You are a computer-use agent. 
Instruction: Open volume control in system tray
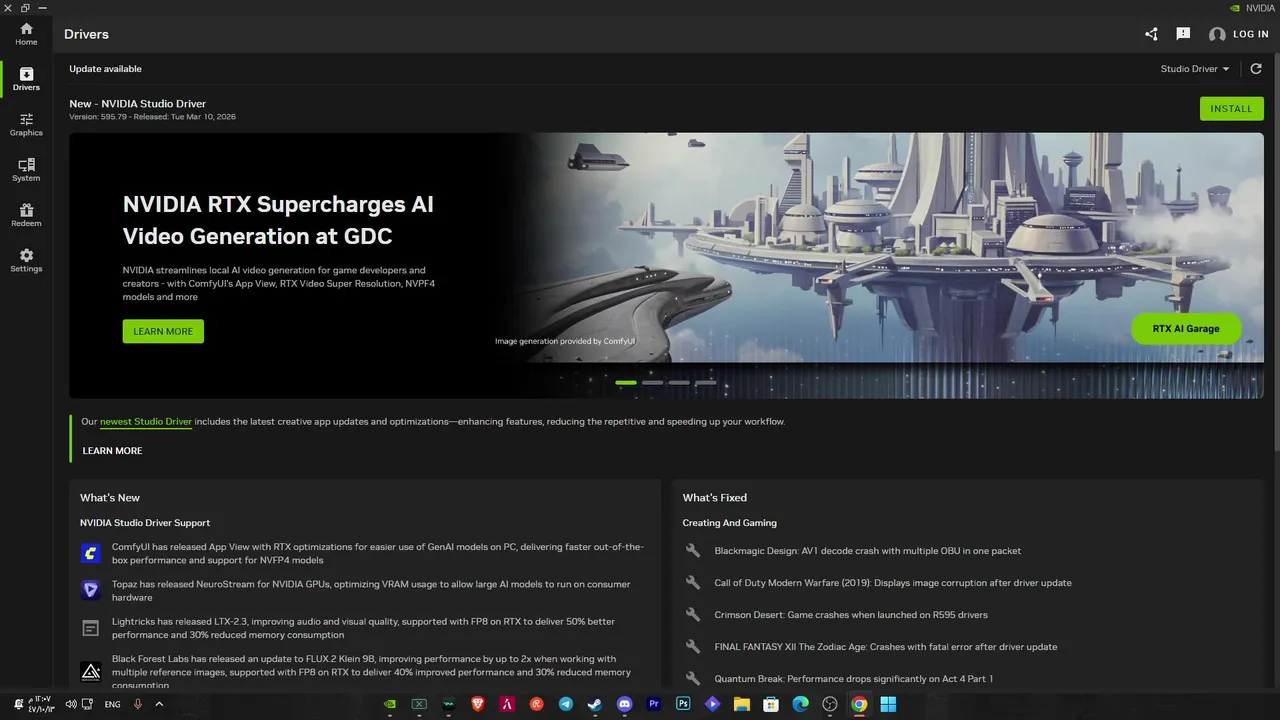tap(71, 704)
